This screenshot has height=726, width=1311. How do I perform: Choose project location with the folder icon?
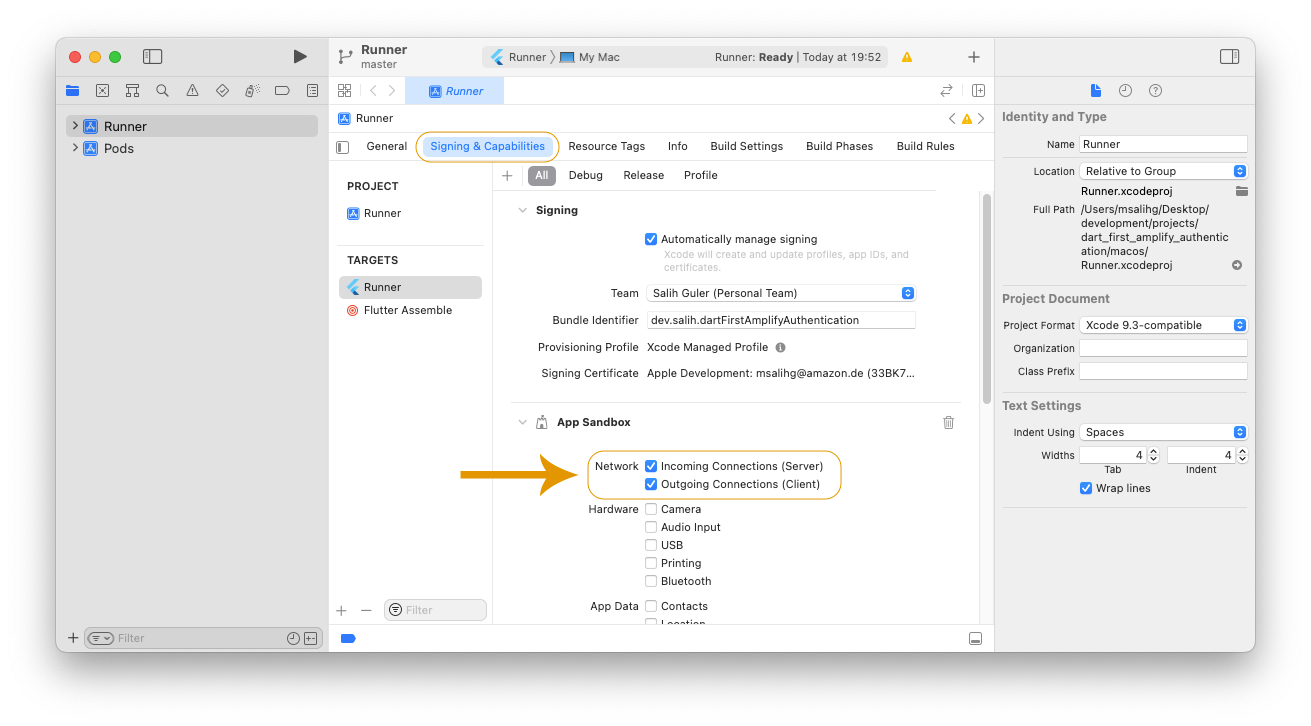click(x=1241, y=191)
